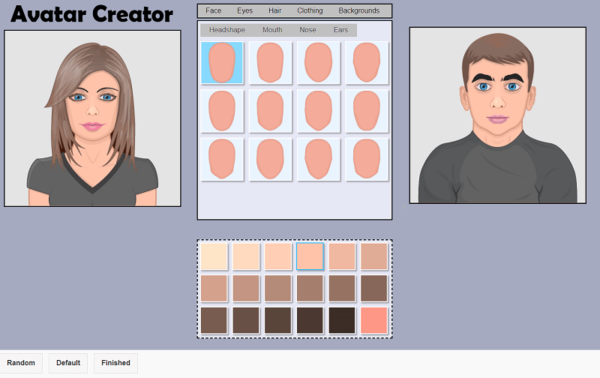Reset avatar with the Default button

pyautogui.click(x=68, y=363)
